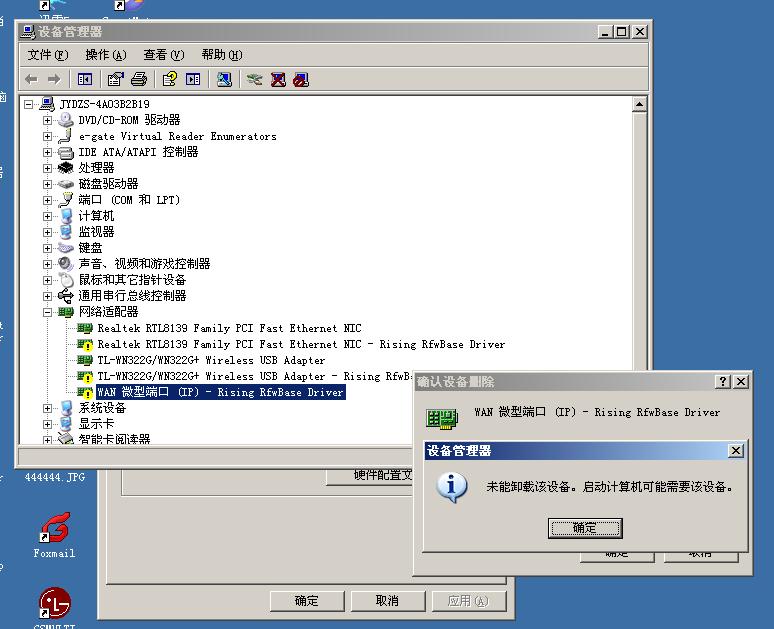Open 帮助(H) menu
The width and height of the screenshot is (774, 629).
pyautogui.click(x=222, y=55)
